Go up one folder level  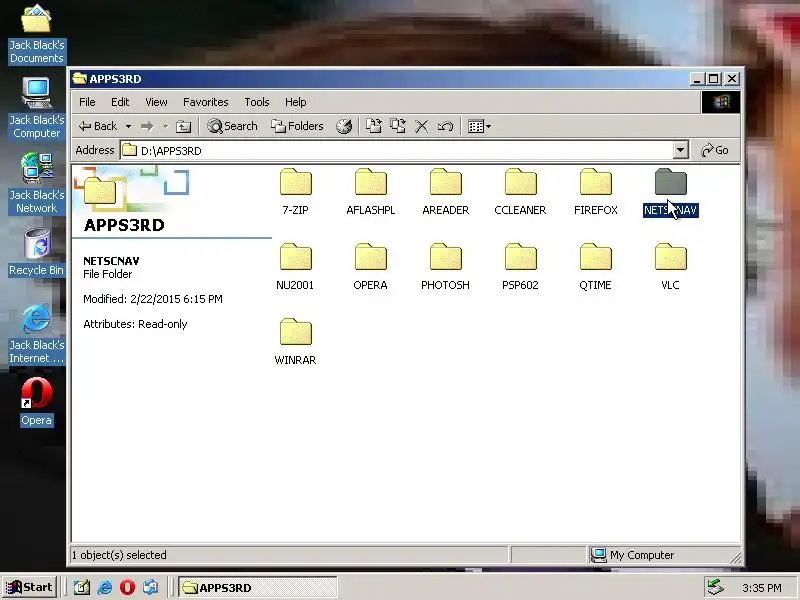pos(183,126)
